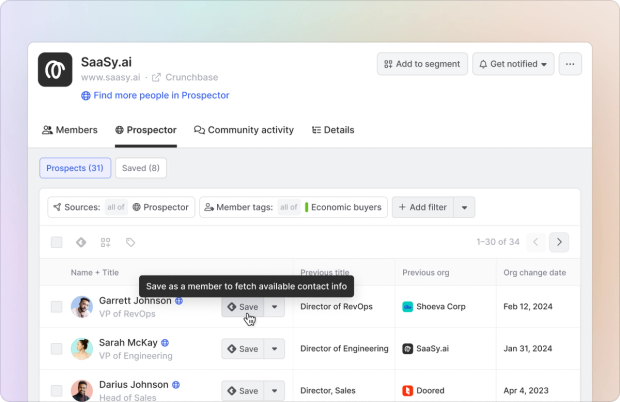Viewport: 620px width, 402px height.
Task: Click the SaaSy.ai company logo
Action: click(55, 70)
